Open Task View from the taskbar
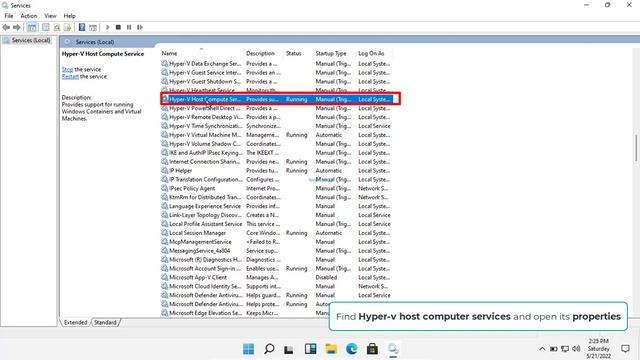640x360 pixels. [289, 349]
